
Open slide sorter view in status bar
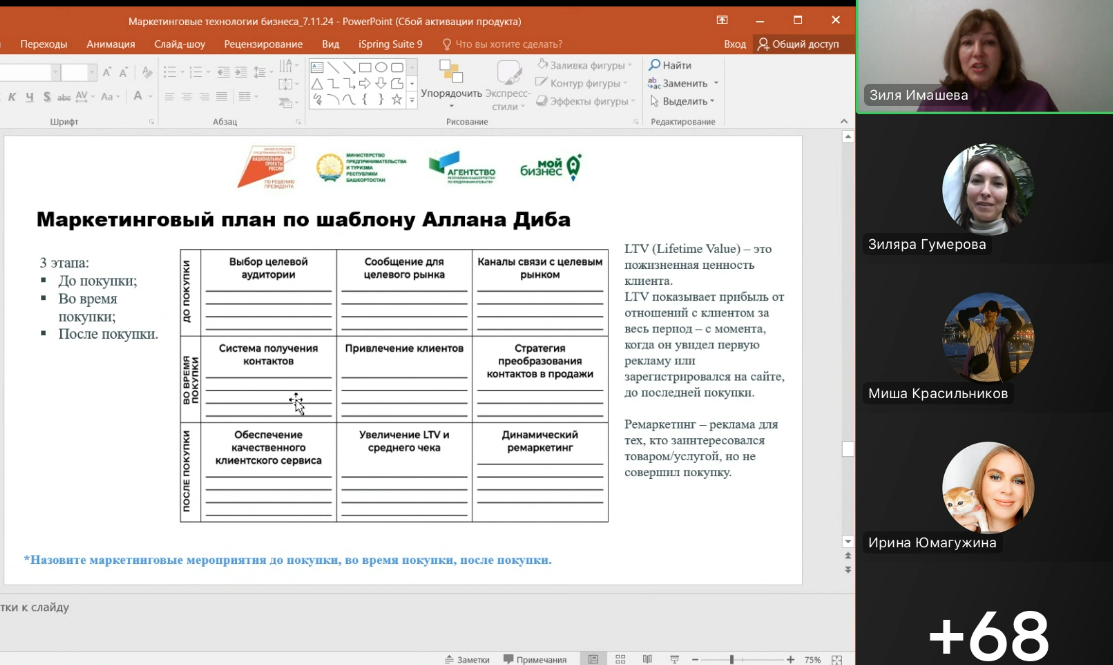coord(620,659)
